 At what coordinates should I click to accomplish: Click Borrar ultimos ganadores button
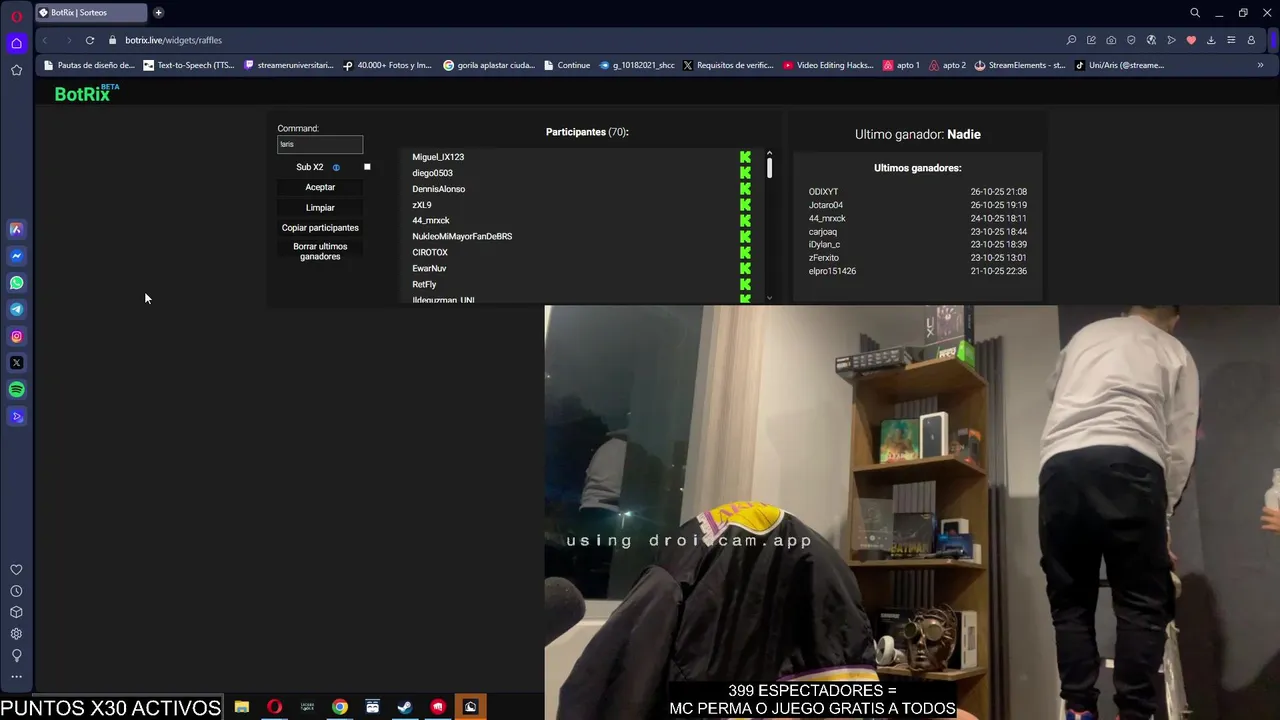pos(320,251)
